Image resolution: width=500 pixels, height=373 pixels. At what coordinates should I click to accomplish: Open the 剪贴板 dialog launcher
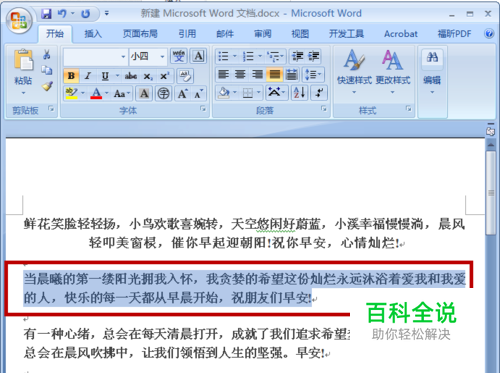pyautogui.click(x=51, y=108)
